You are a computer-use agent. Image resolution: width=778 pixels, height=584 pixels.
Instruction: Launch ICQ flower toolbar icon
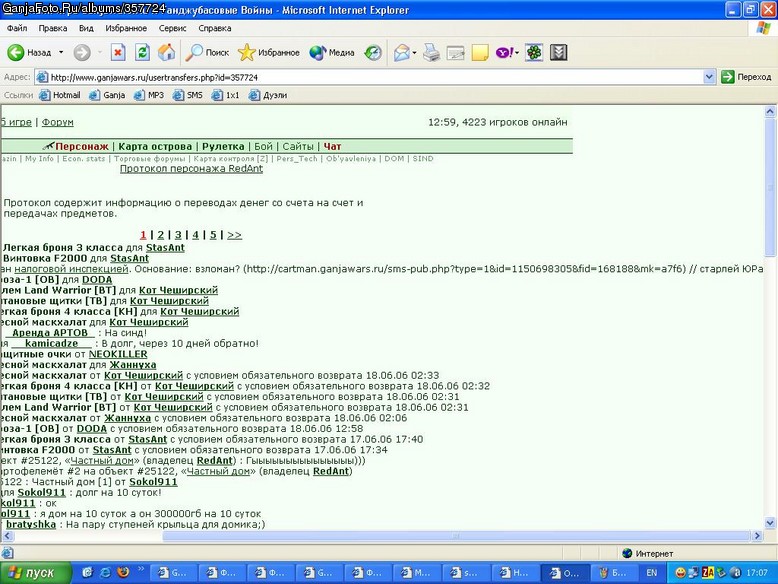pyautogui.click(x=534, y=52)
